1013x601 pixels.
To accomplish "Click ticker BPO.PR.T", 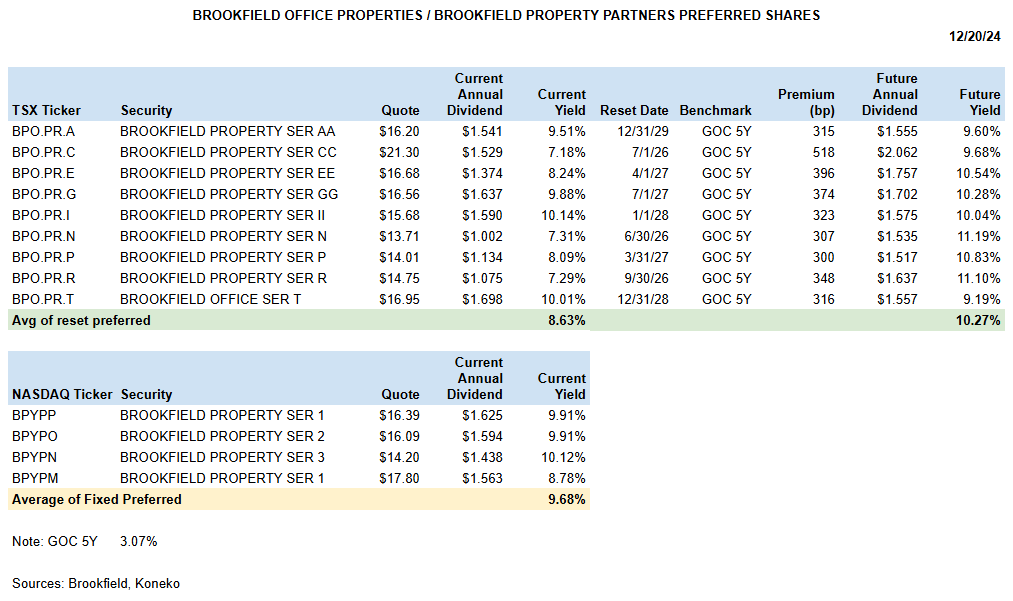I will click(x=43, y=299).
